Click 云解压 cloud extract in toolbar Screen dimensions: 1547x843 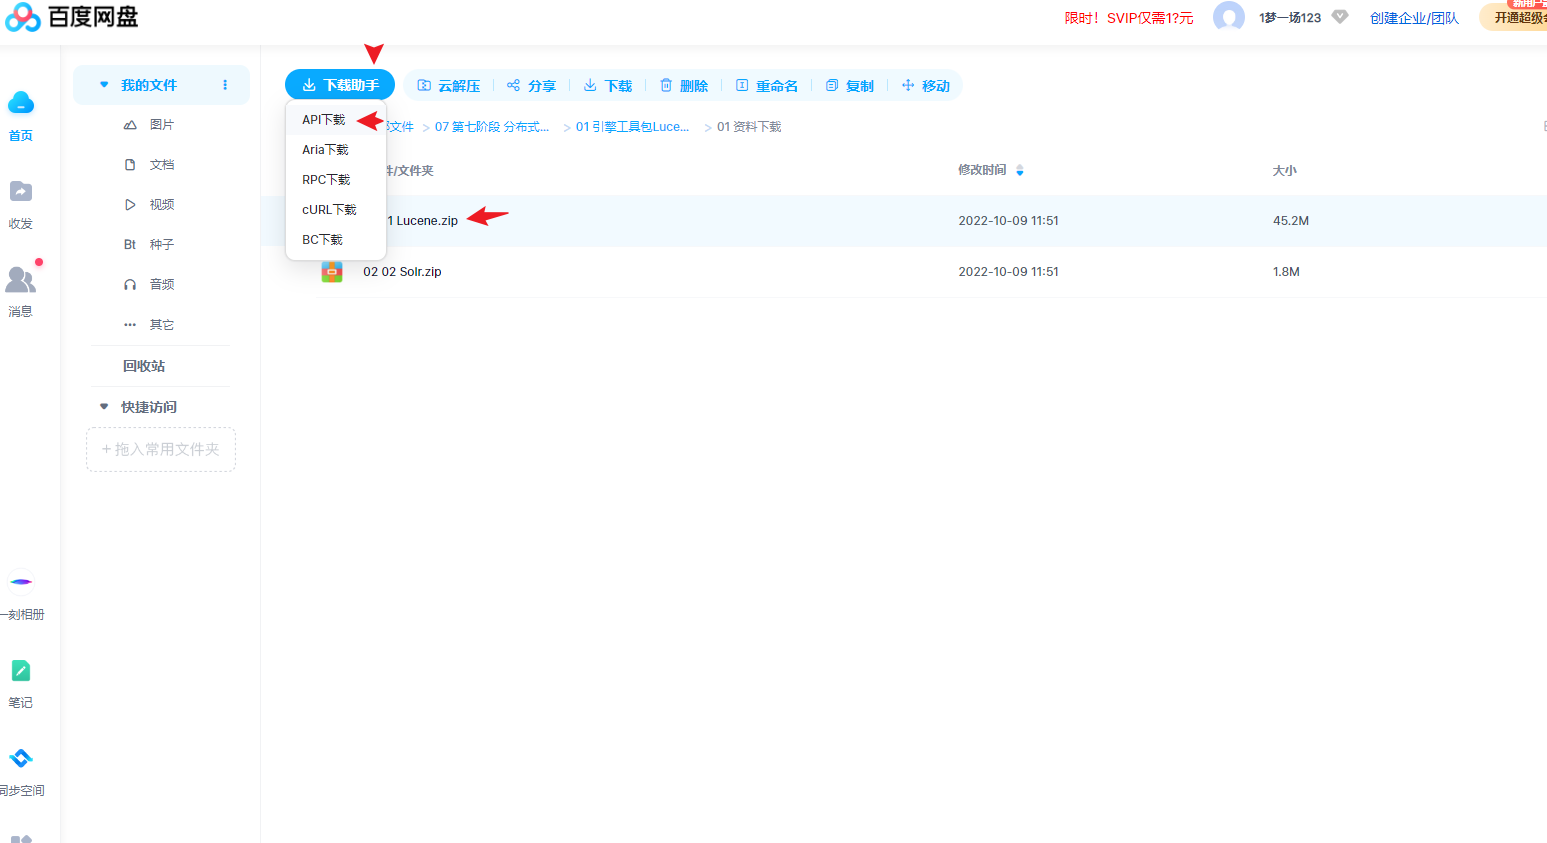[x=449, y=86]
